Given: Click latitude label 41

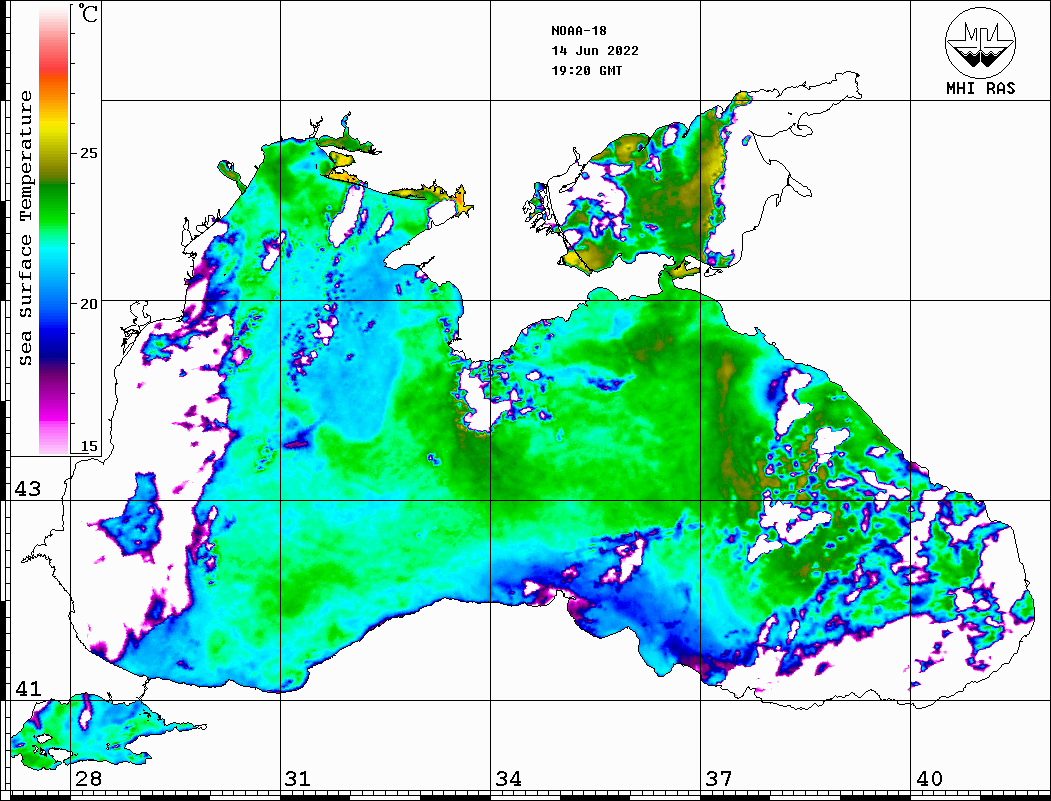Looking at the screenshot, I should tap(28, 688).
